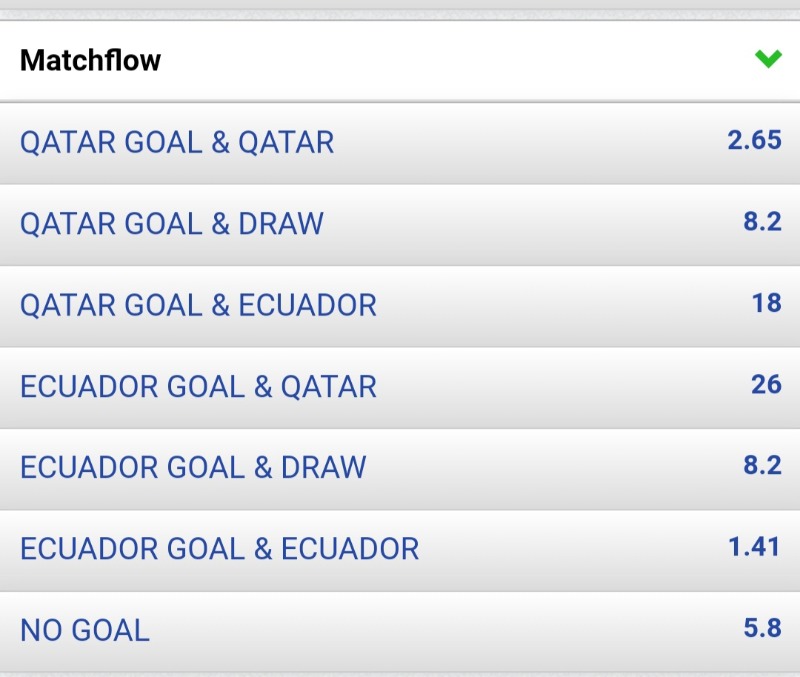Select the QATAR GOAL & ECUADOR outcome
Image resolution: width=800 pixels, height=677 pixels.
[198, 305]
